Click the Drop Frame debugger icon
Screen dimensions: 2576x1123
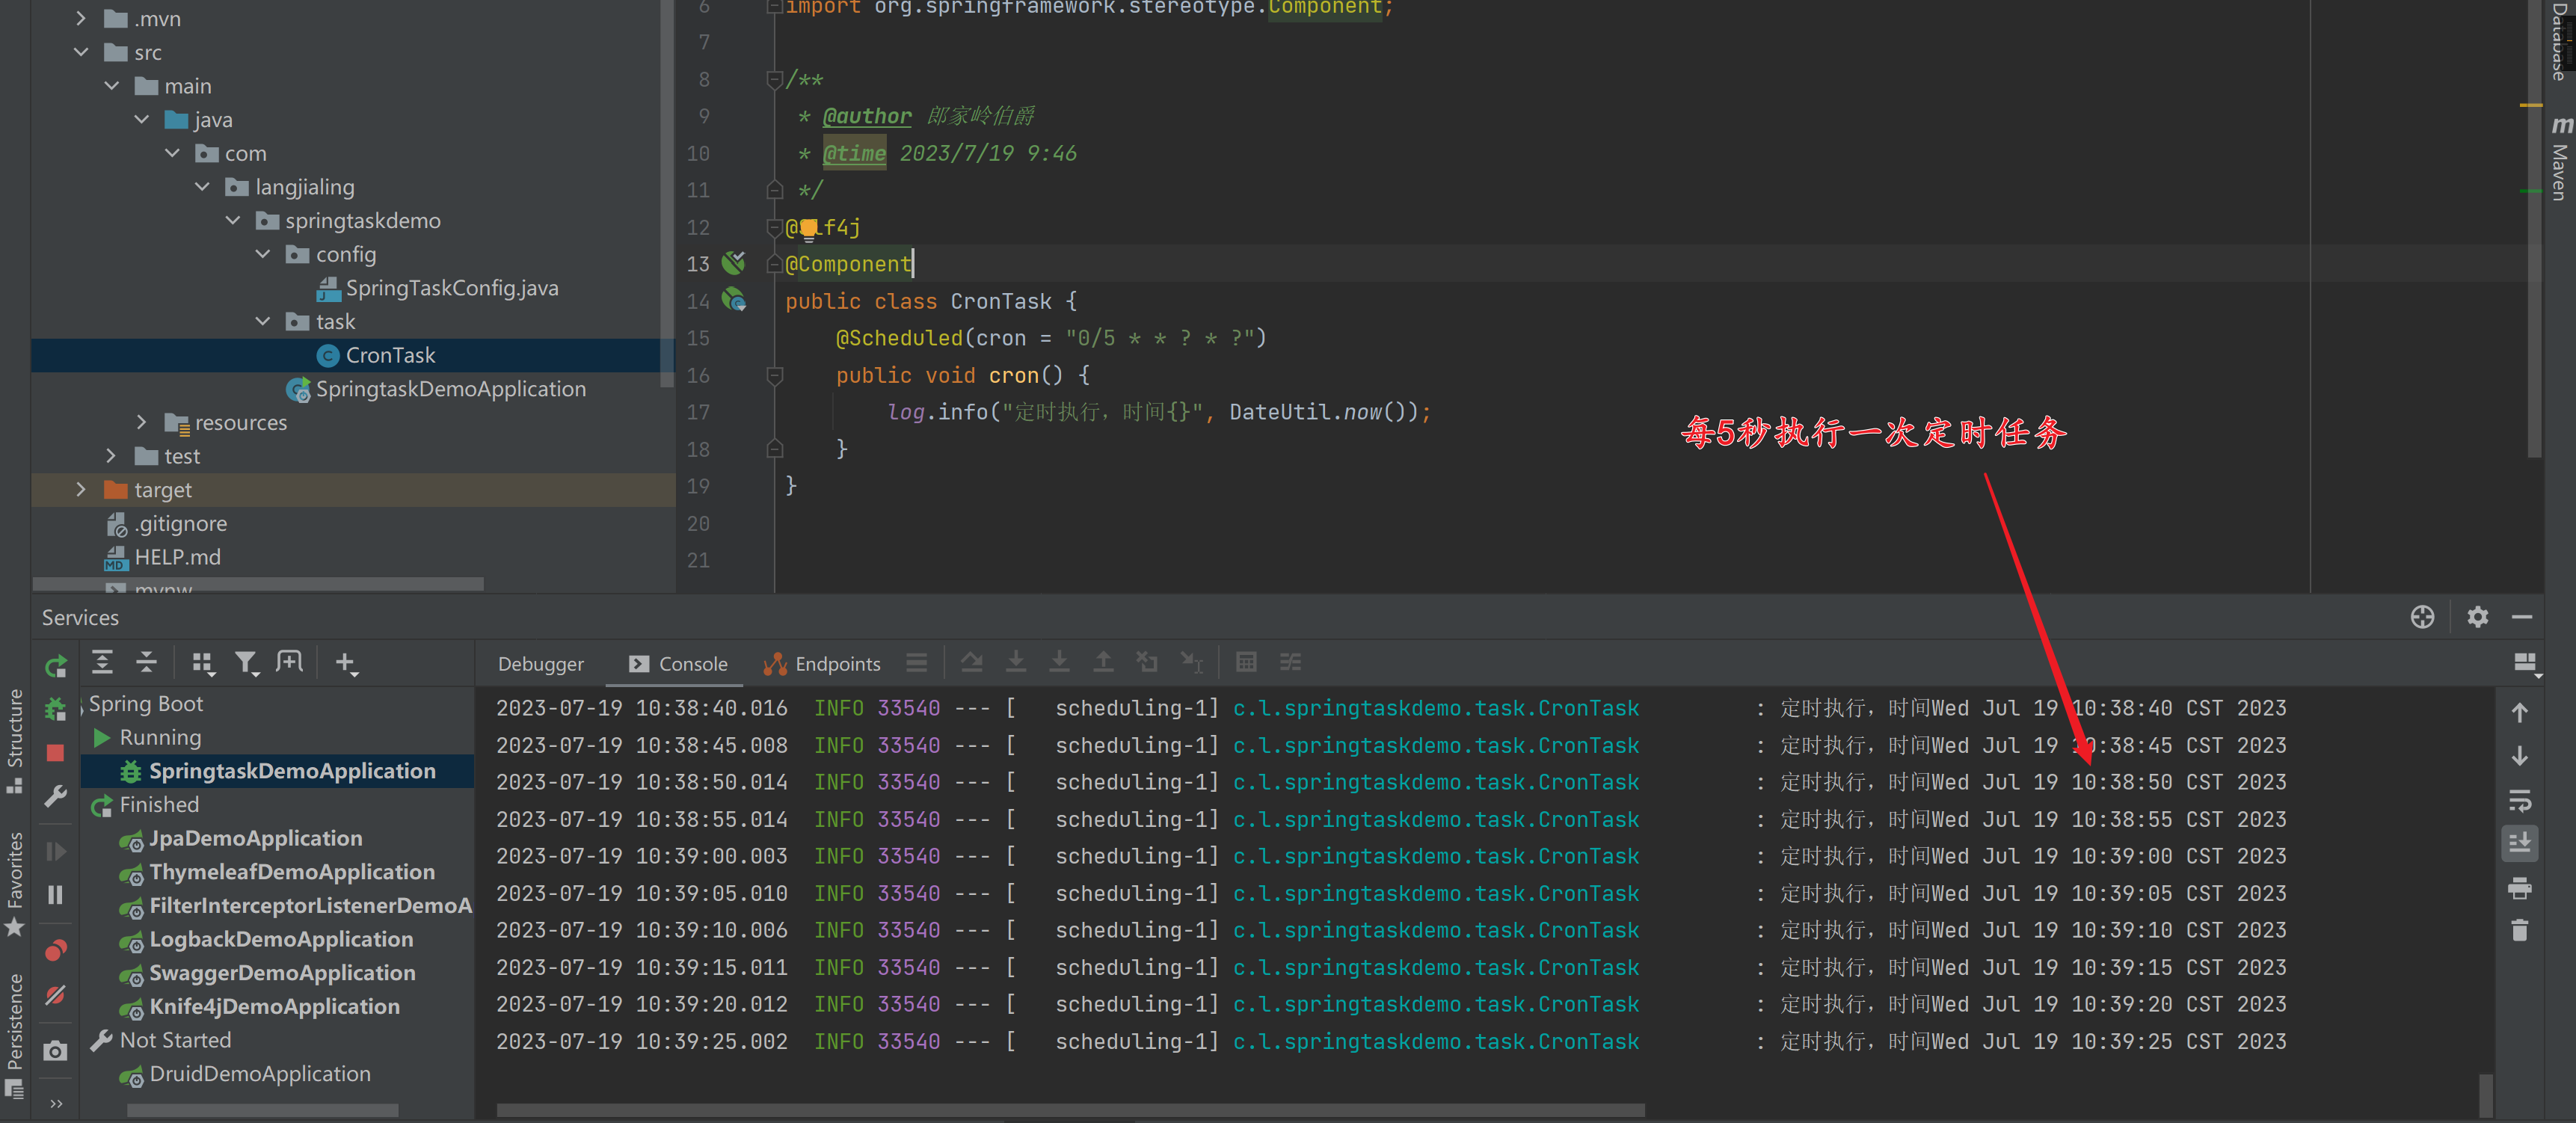[1147, 662]
